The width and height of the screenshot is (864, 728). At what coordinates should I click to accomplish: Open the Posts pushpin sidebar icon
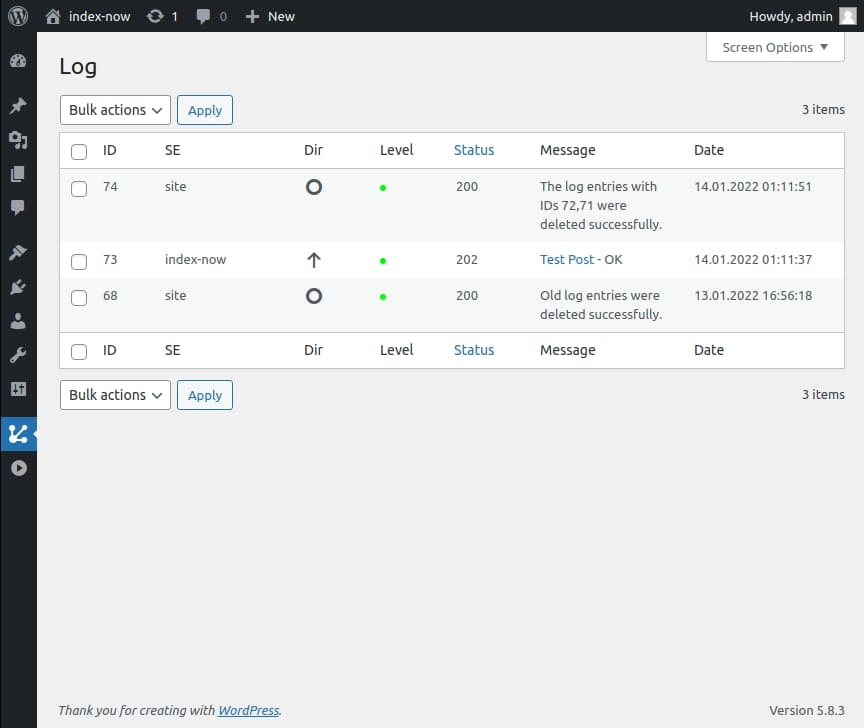coord(18,105)
